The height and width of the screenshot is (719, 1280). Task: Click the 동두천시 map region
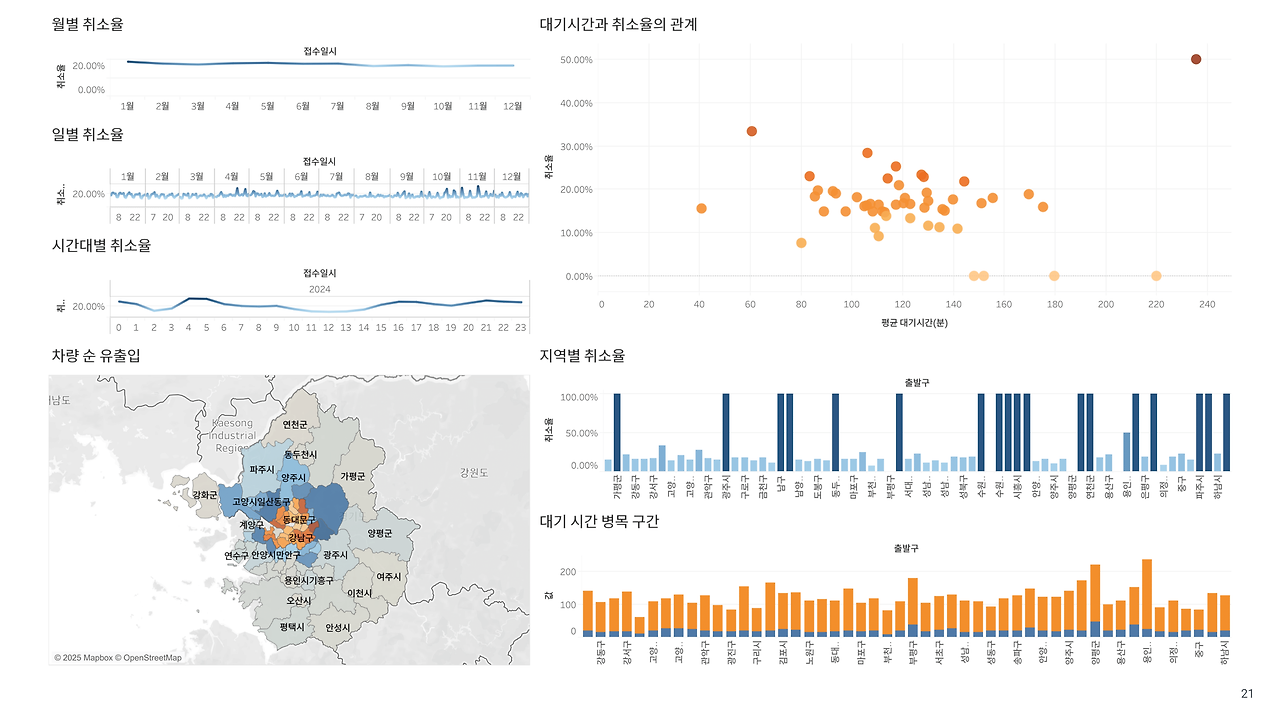coord(302,453)
